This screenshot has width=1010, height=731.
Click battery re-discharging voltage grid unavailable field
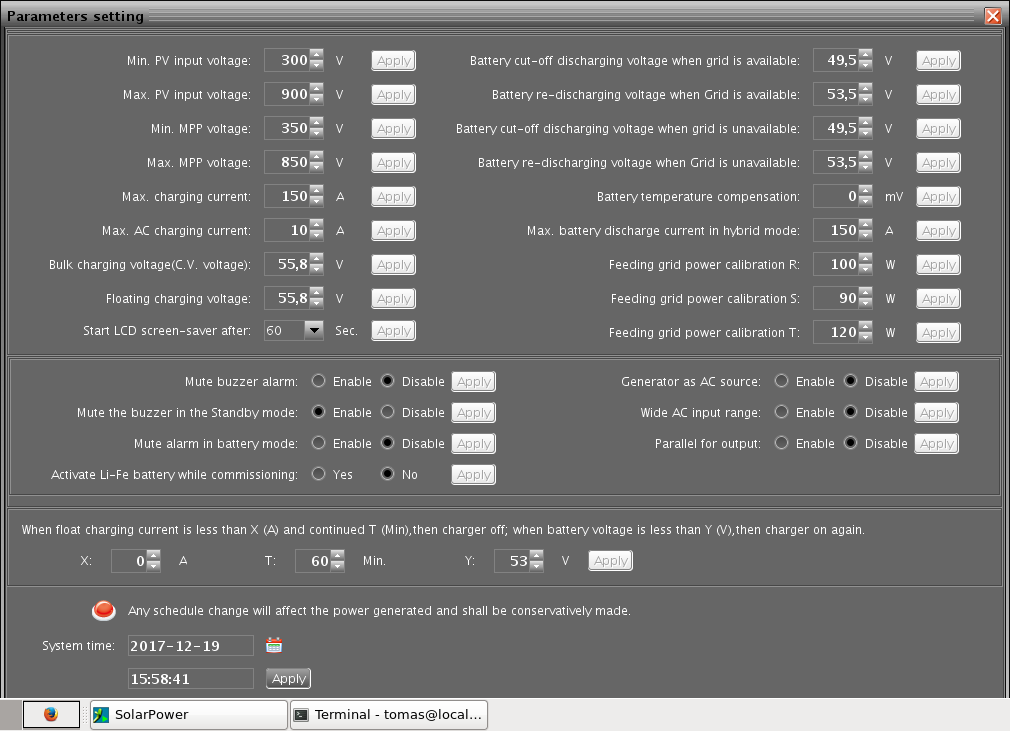click(836, 162)
